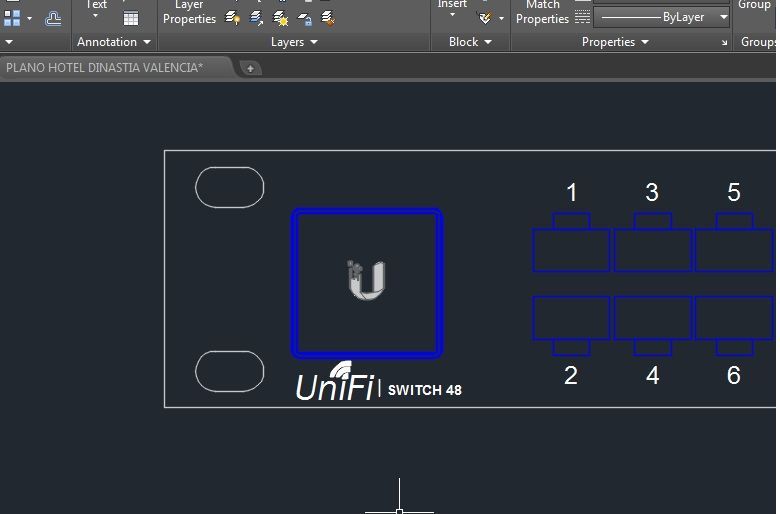The height and width of the screenshot is (514, 780).
Task: Click the array tool icon at far left
Action: (12, 18)
